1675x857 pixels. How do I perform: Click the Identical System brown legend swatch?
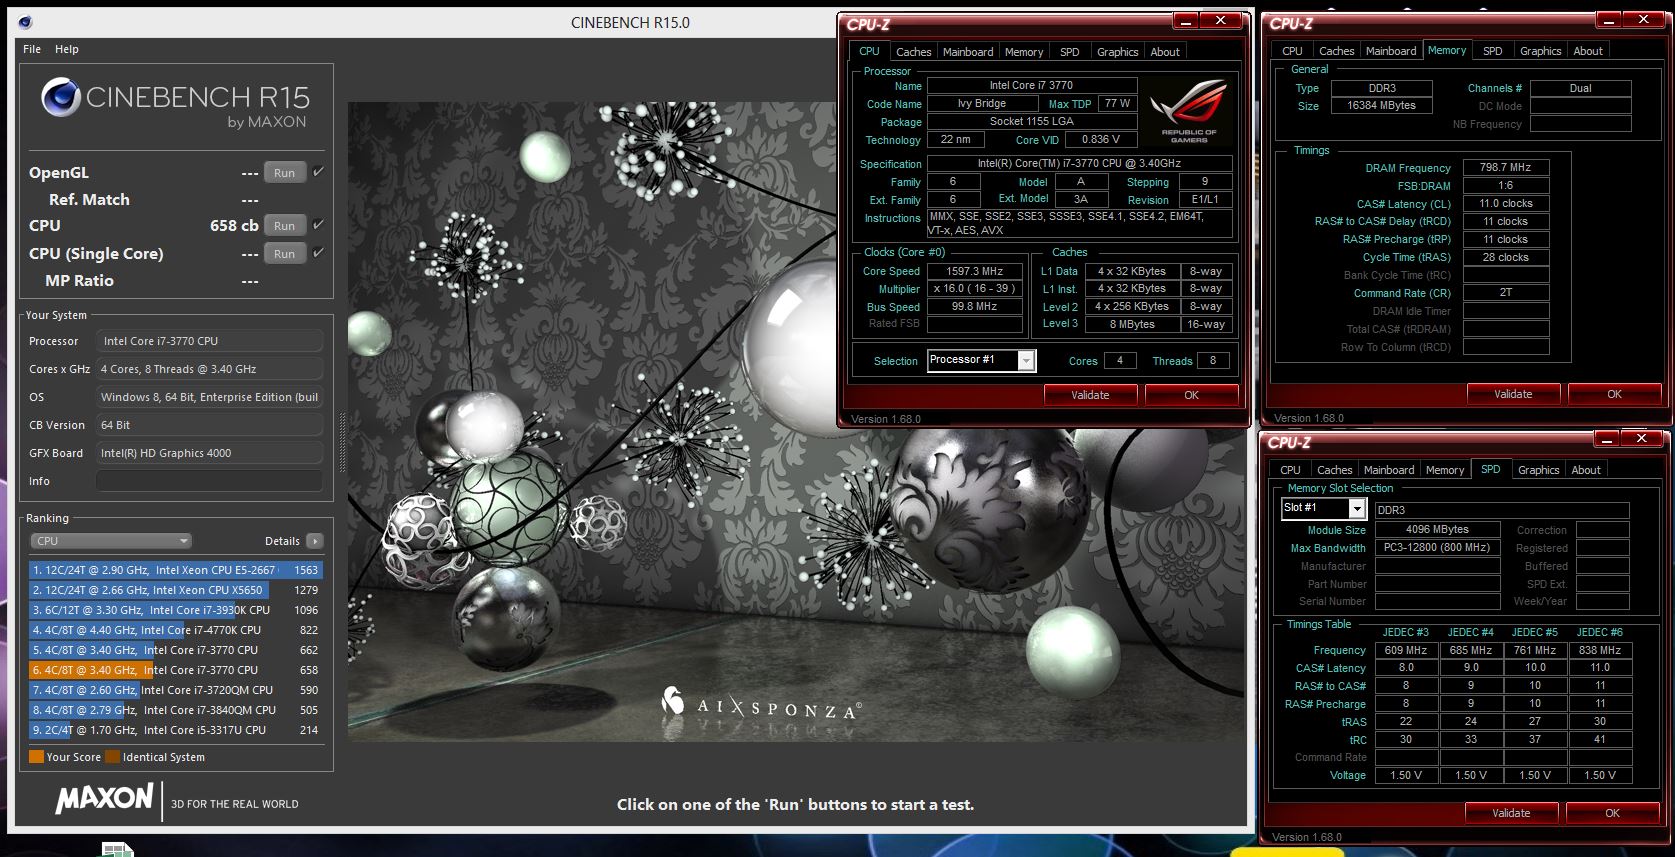[x=113, y=757]
